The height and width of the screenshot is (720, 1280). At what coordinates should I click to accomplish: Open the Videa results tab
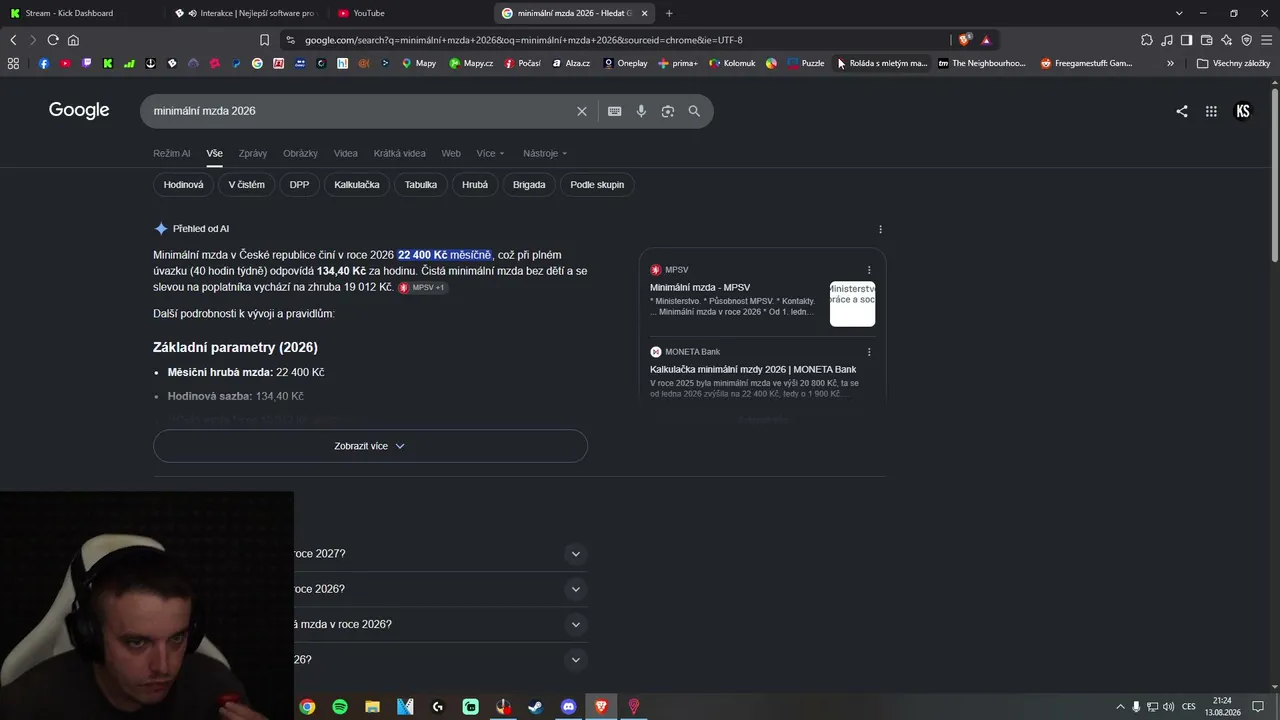346,153
